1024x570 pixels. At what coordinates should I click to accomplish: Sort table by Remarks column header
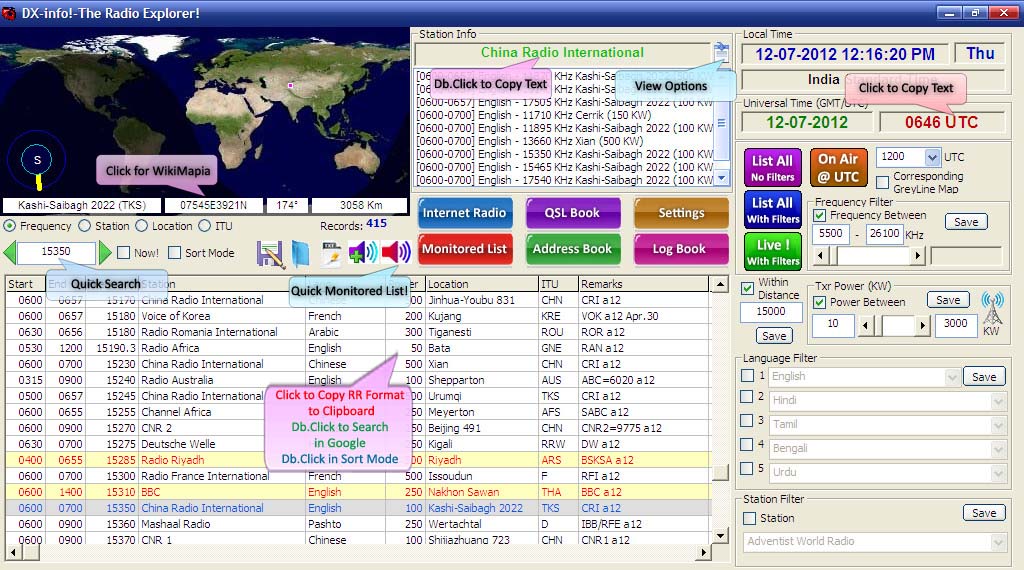click(643, 284)
